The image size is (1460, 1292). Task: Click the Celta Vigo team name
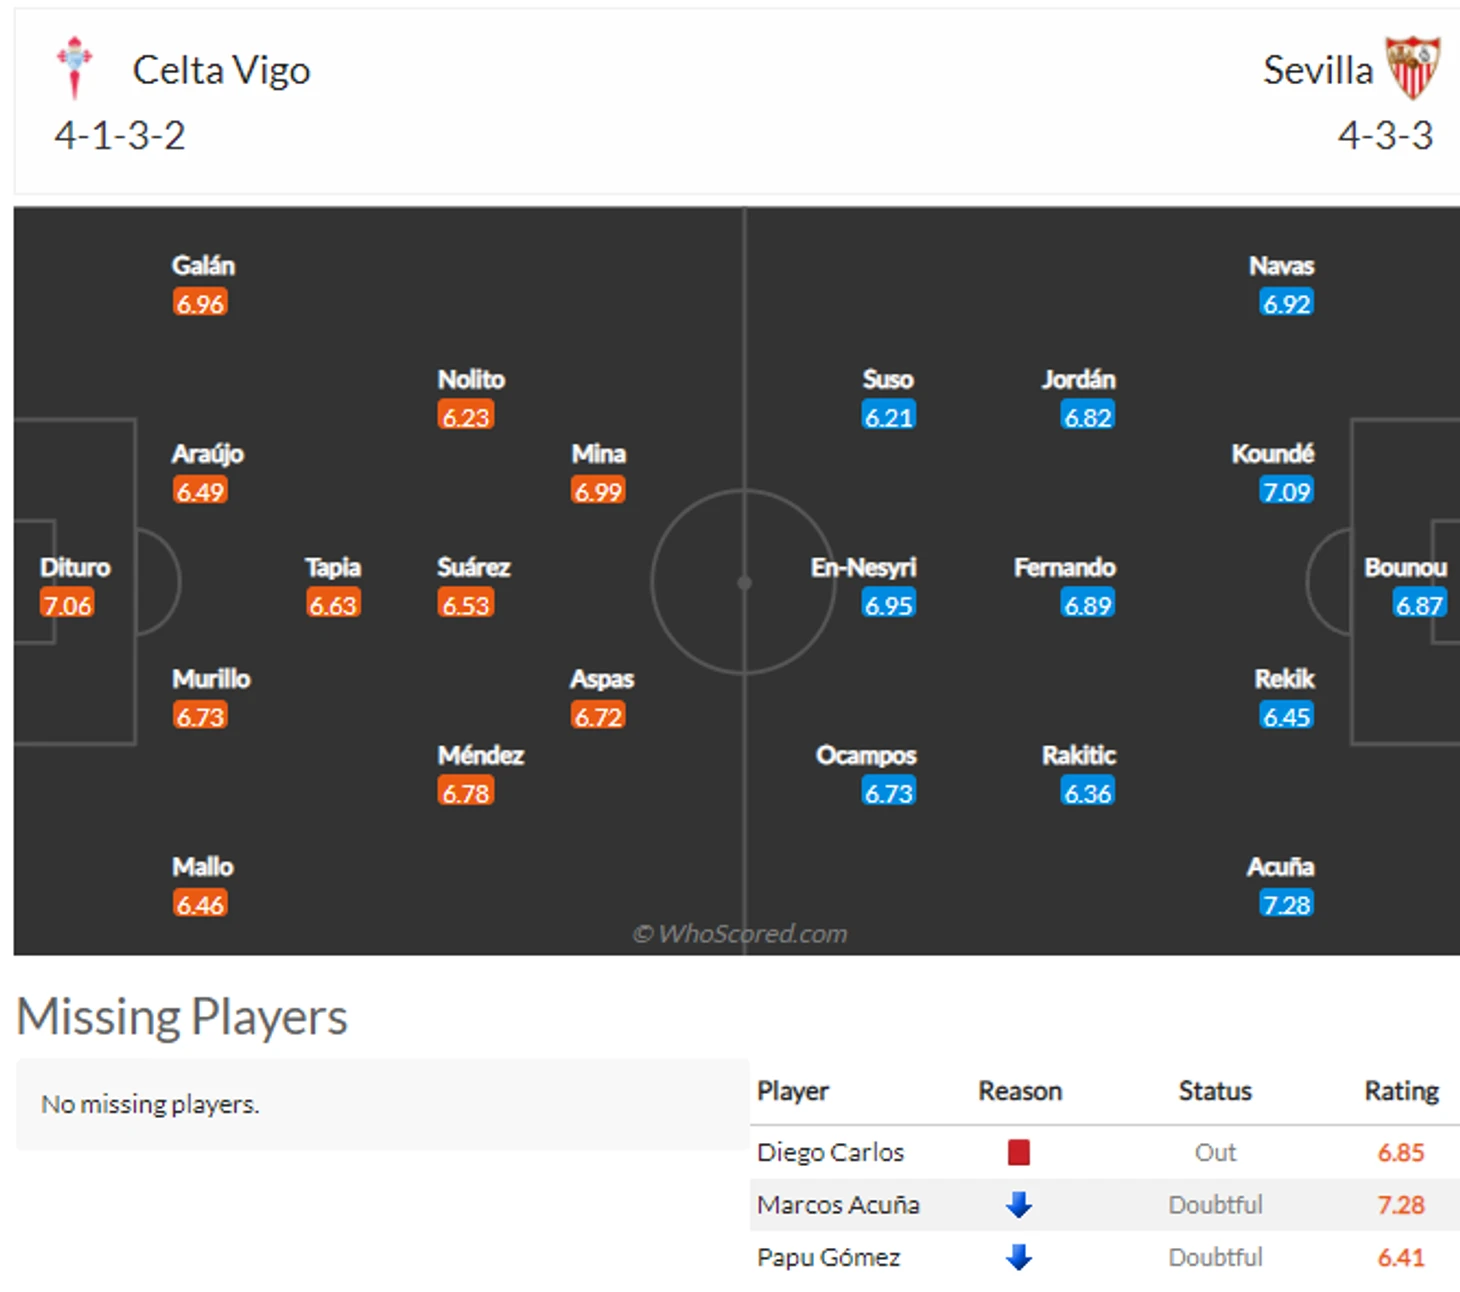pyautogui.click(x=221, y=70)
